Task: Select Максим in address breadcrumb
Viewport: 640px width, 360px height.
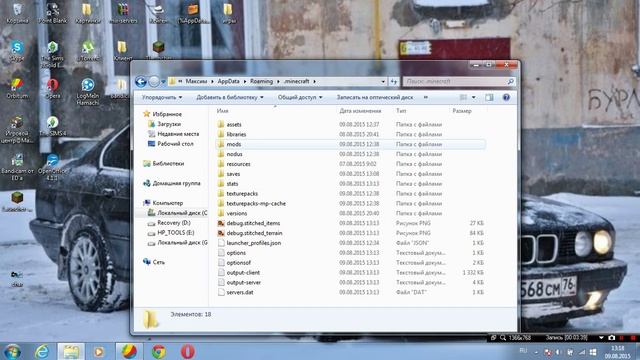Action: pyautogui.click(x=196, y=82)
